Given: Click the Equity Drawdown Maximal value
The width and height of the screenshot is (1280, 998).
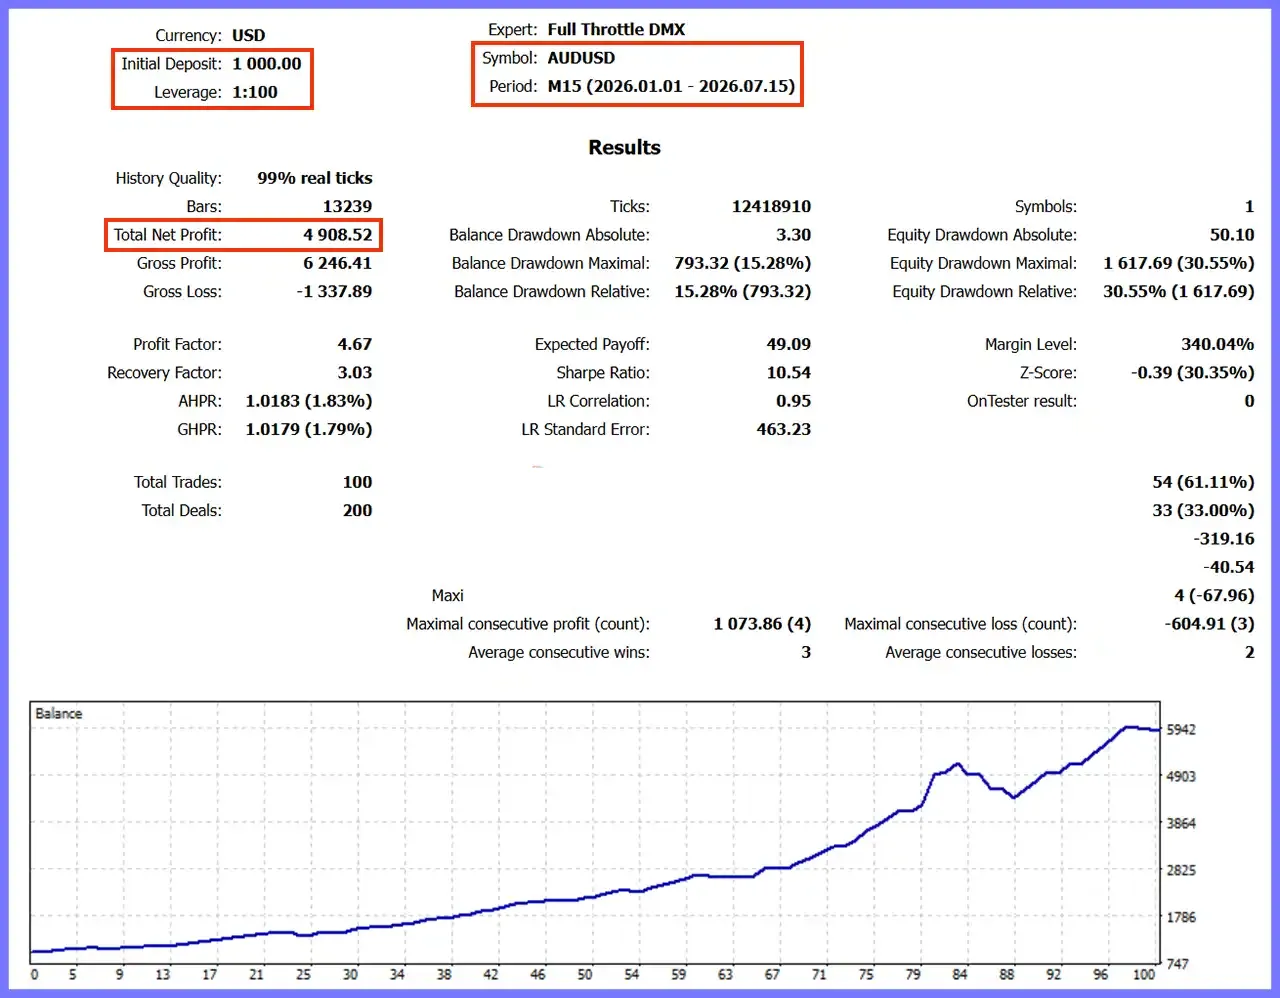Looking at the screenshot, I should tap(1179, 263).
